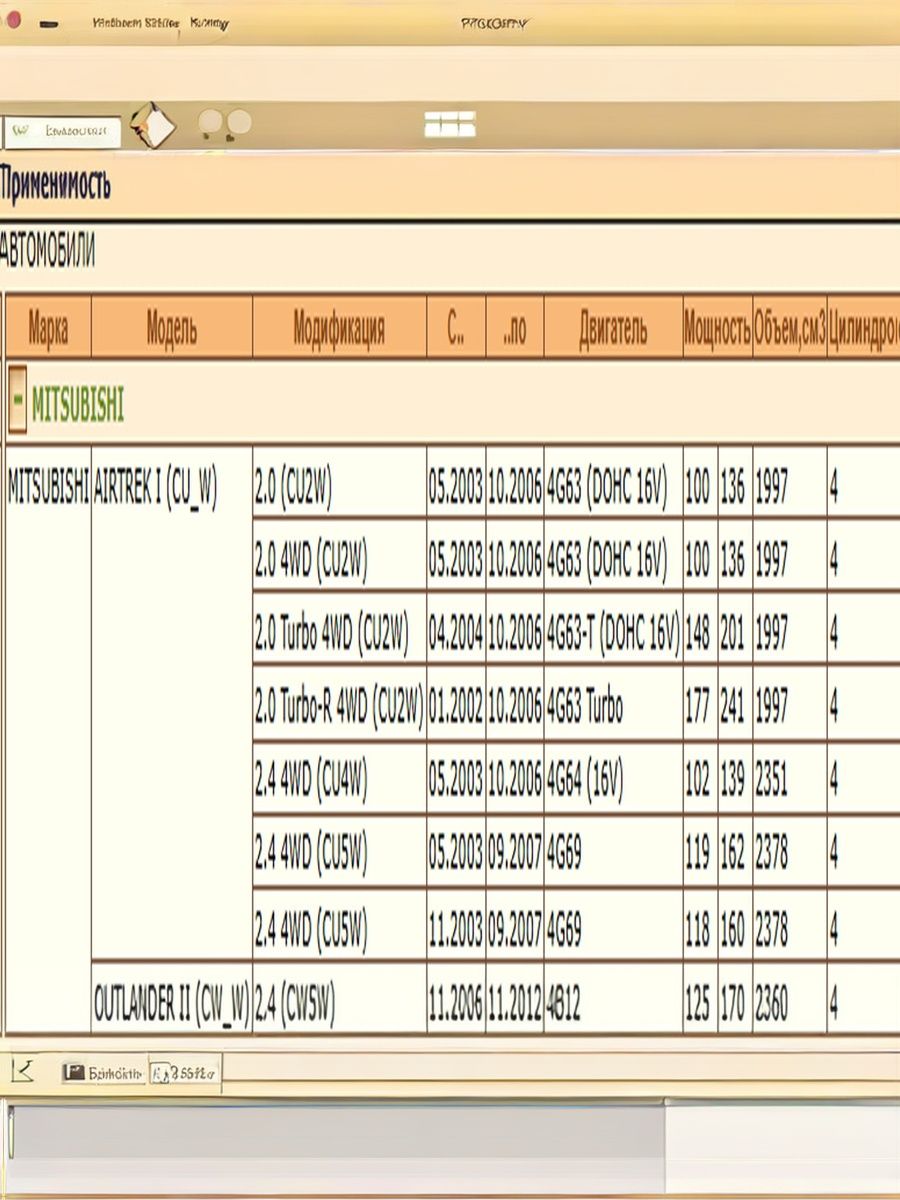Click the dash button in the title bar
Image resolution: width=900 pixels, height=1200 pixels.
pyautogui.click(x=46, y=23)
